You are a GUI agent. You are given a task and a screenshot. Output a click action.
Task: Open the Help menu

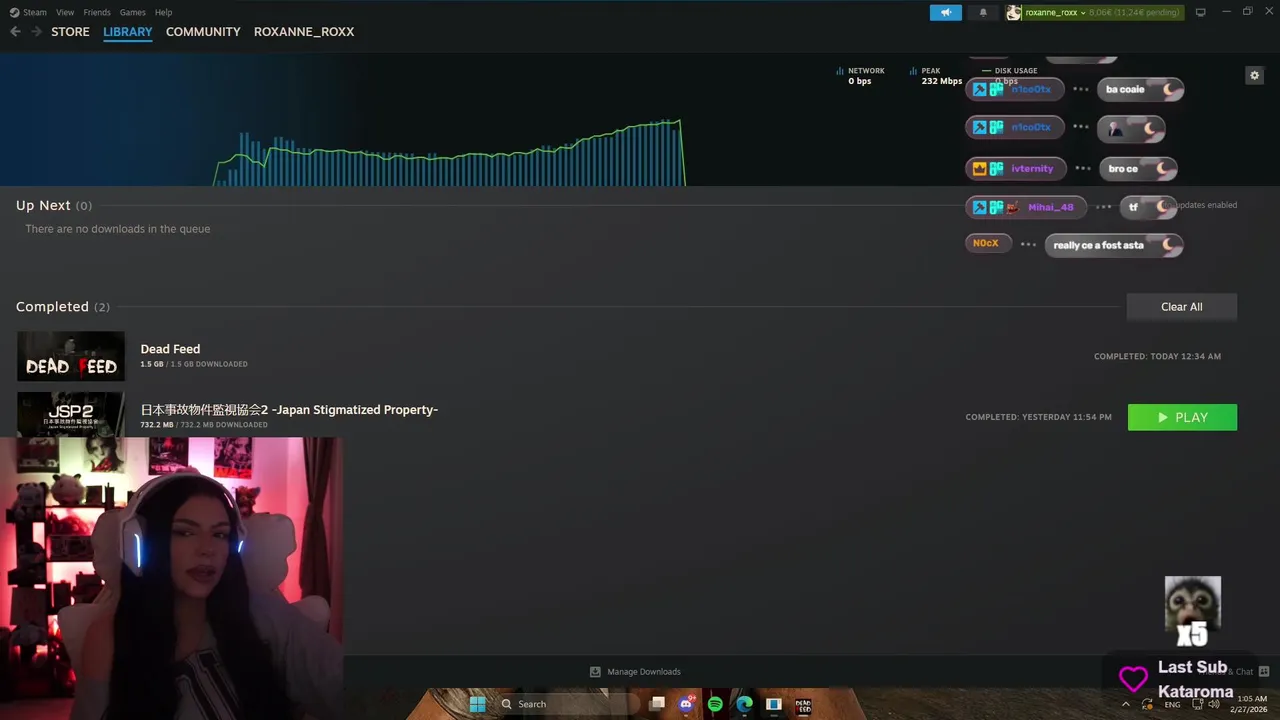pos(164,12)
